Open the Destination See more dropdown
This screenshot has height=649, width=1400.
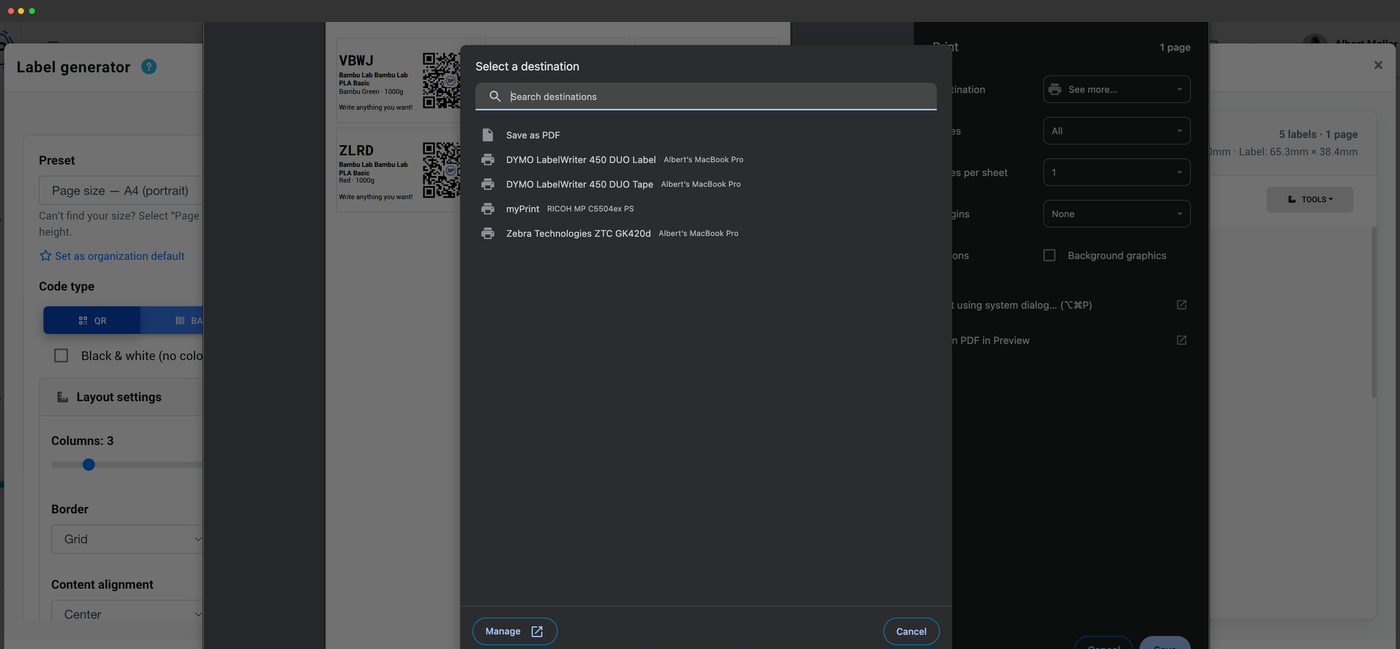(1116, 89)
